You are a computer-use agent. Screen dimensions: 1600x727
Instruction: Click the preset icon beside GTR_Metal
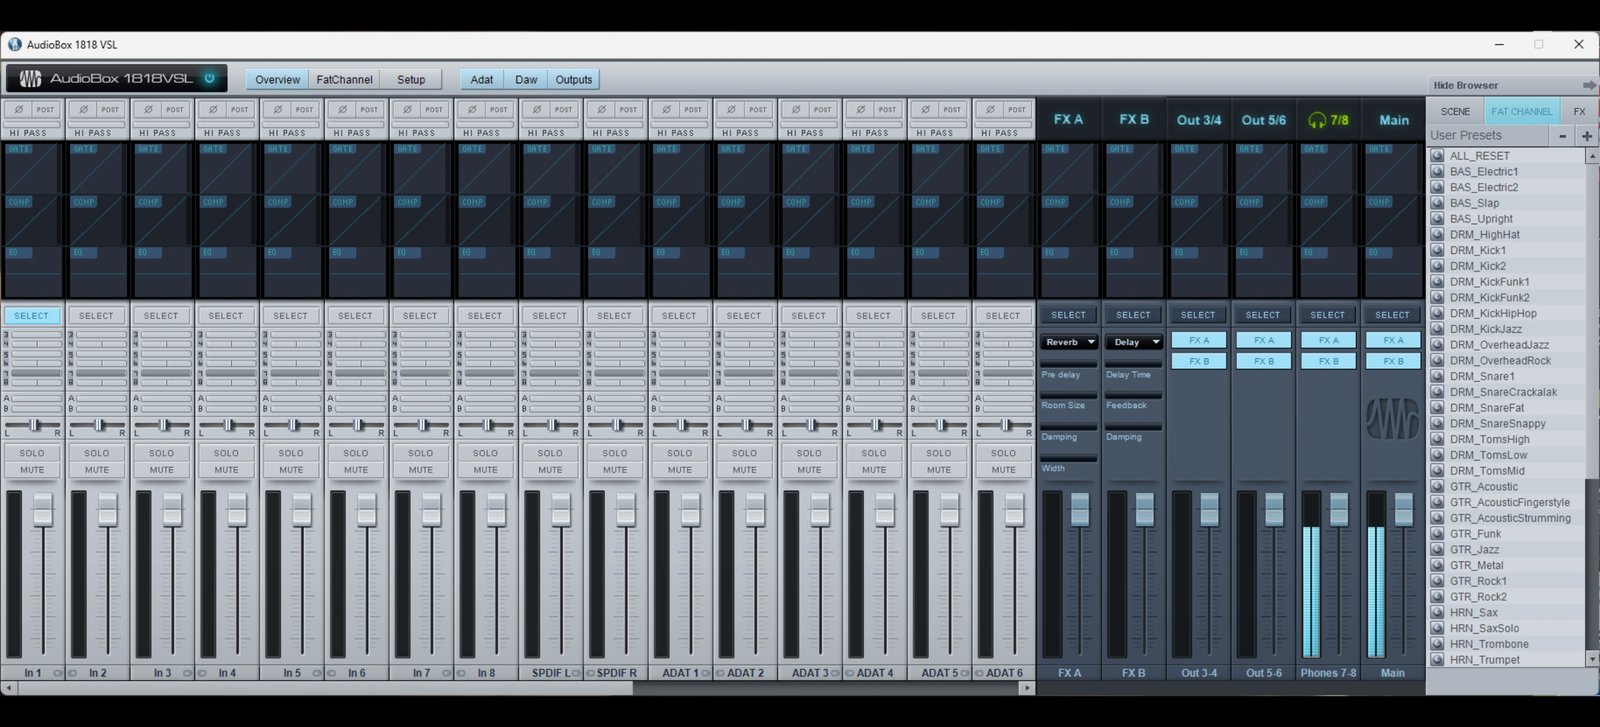click(1438, 565)
